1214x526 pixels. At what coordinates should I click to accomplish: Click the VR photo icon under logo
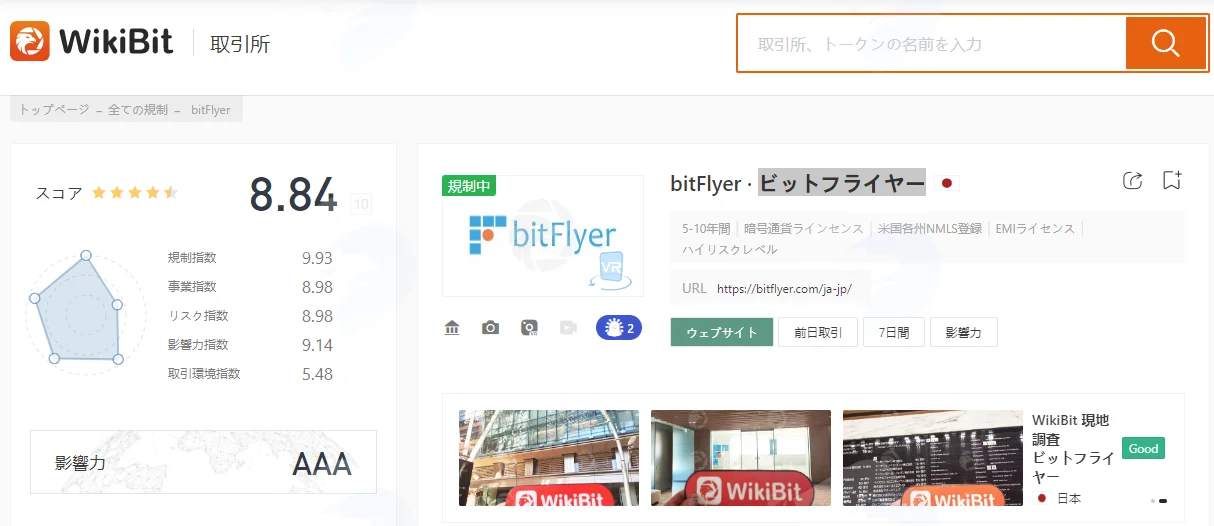pyautogui.click(x=530, y=327)
